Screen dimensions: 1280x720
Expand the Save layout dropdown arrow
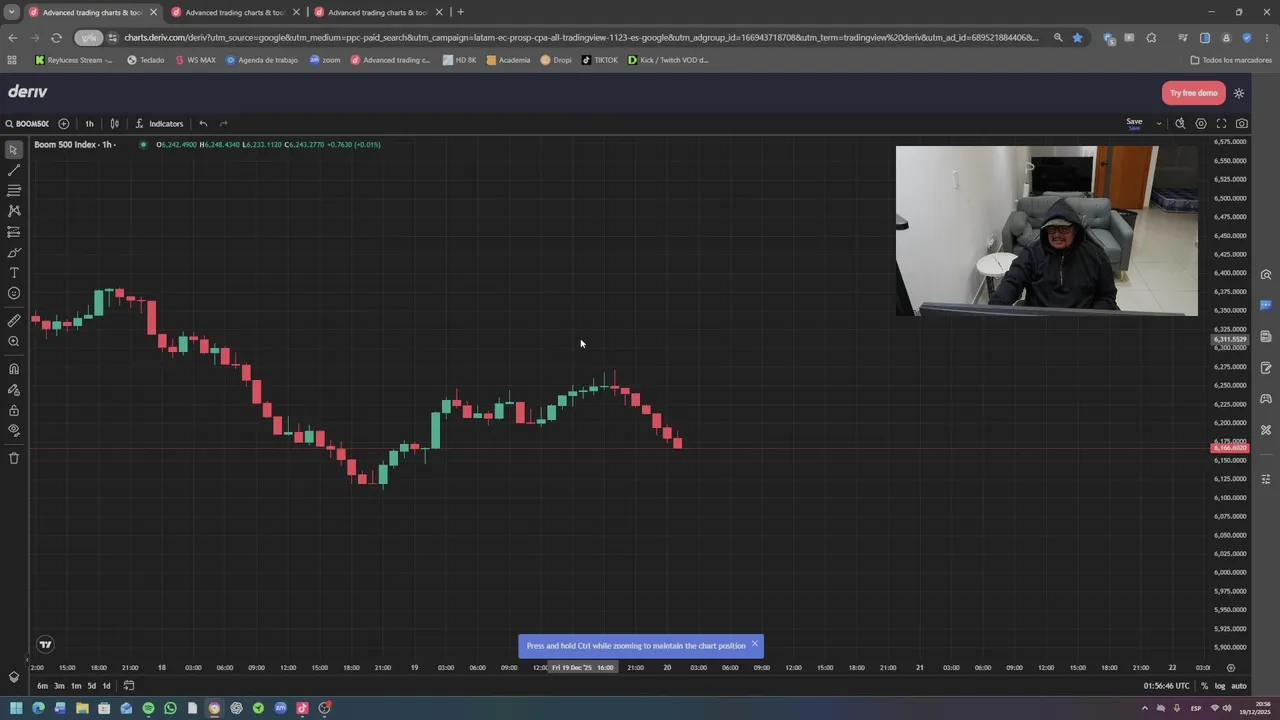click(x=1158, y=124)
